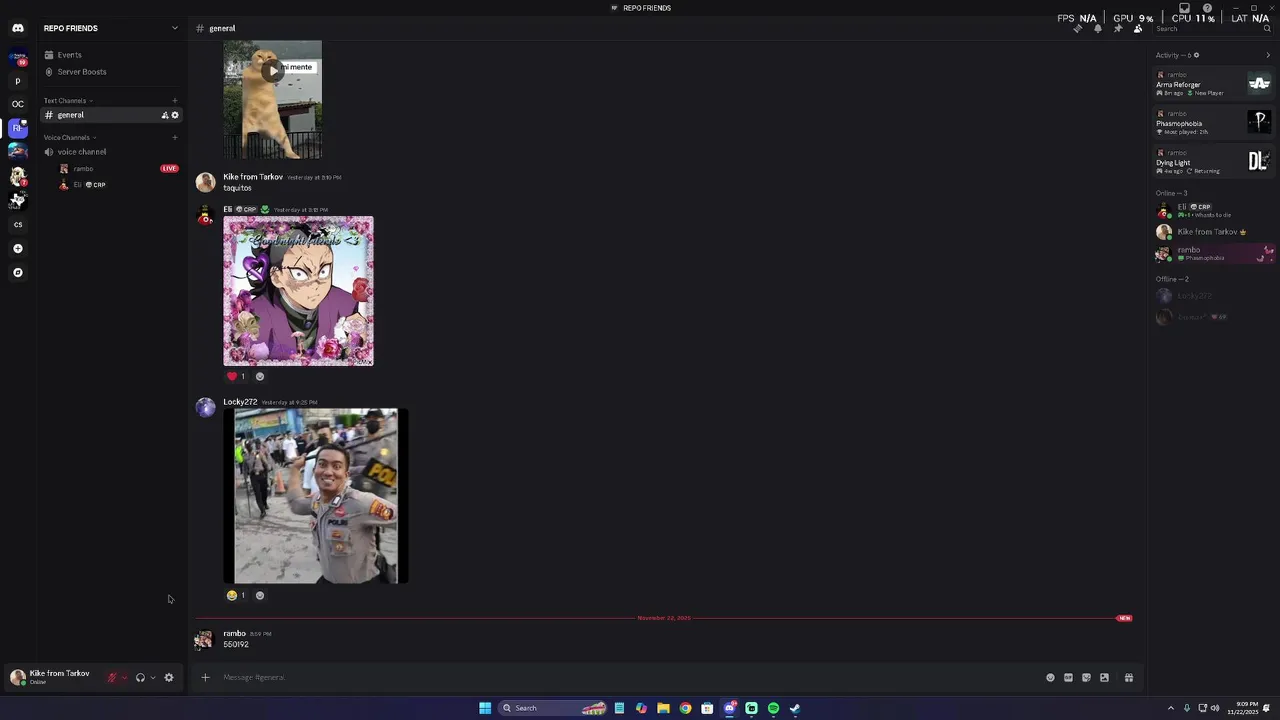The height and width of the screenshot is (720, 1280).
Task: Toggle headphones deafen in user panel
Action: (x=140, y=678)
